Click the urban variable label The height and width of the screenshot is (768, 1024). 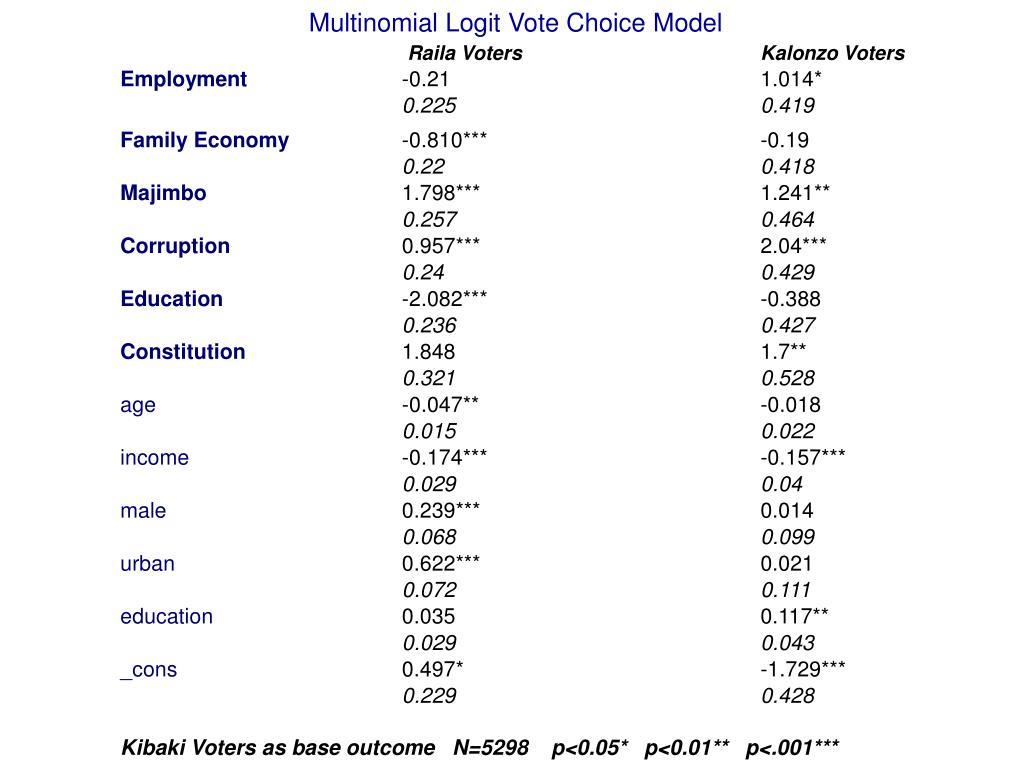(148, 563)
